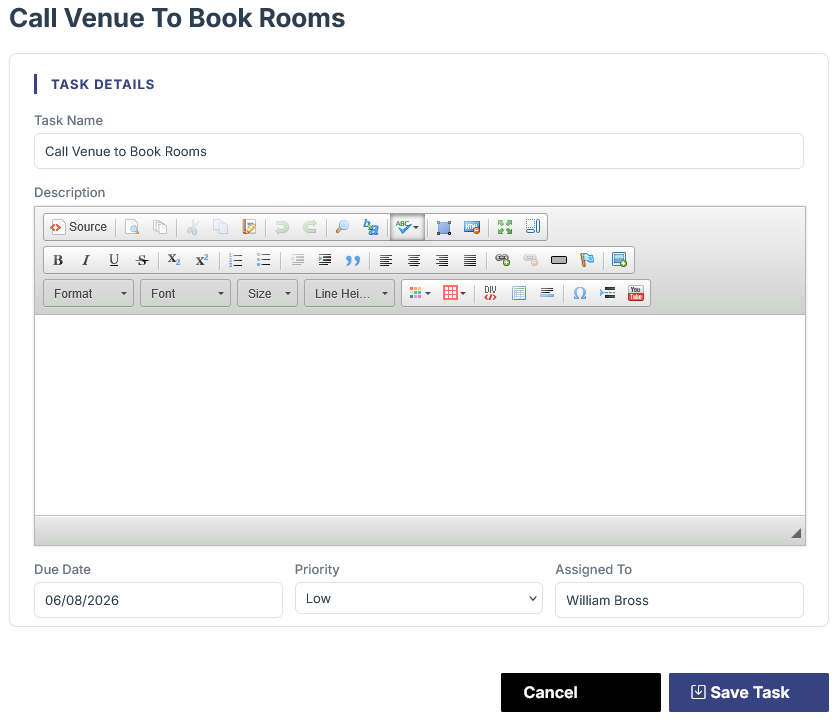Screen dimensions: 835x720
Task: Open the text color picker
Action: 420,293
